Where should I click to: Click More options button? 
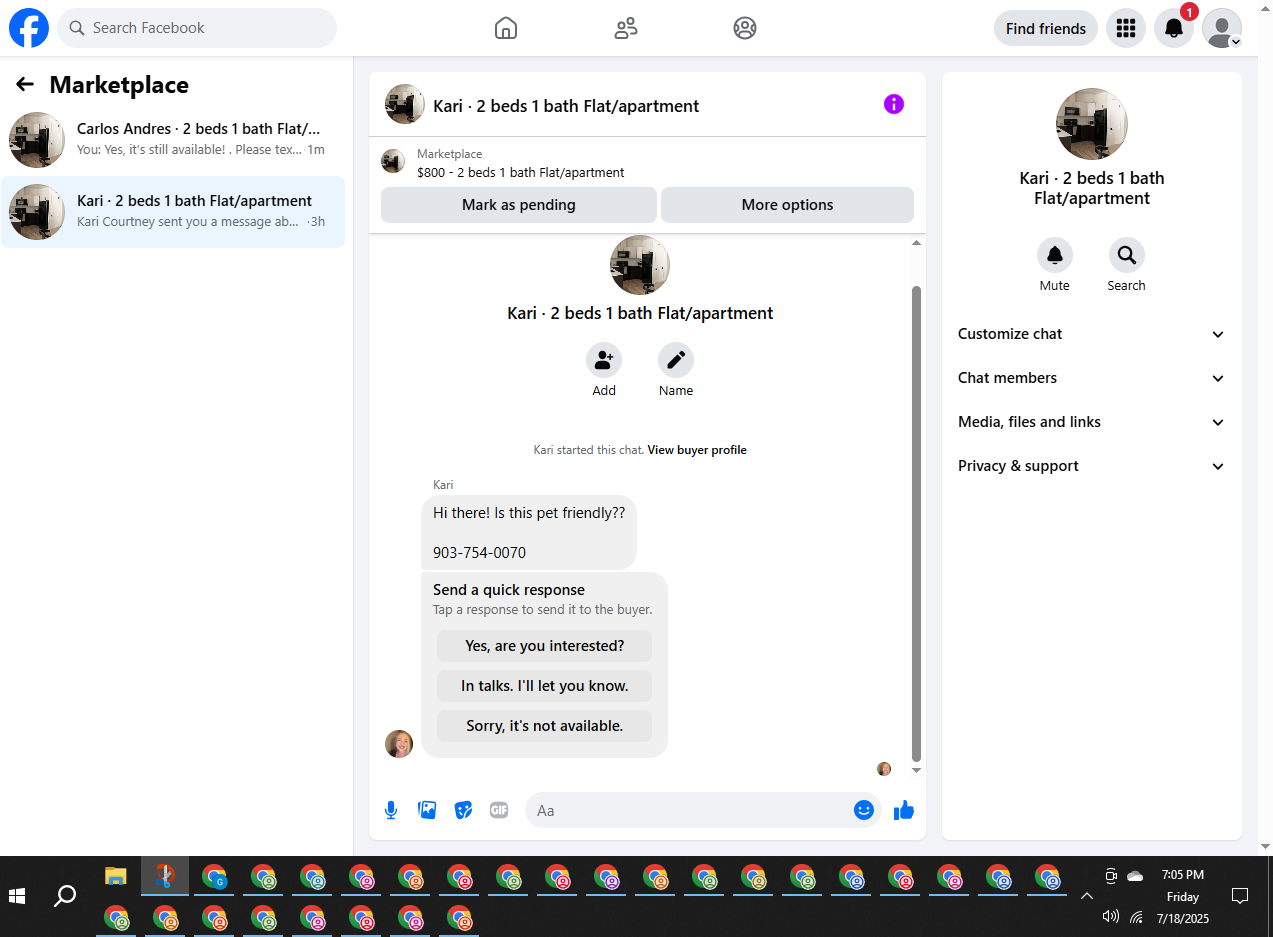pos(787,205)
